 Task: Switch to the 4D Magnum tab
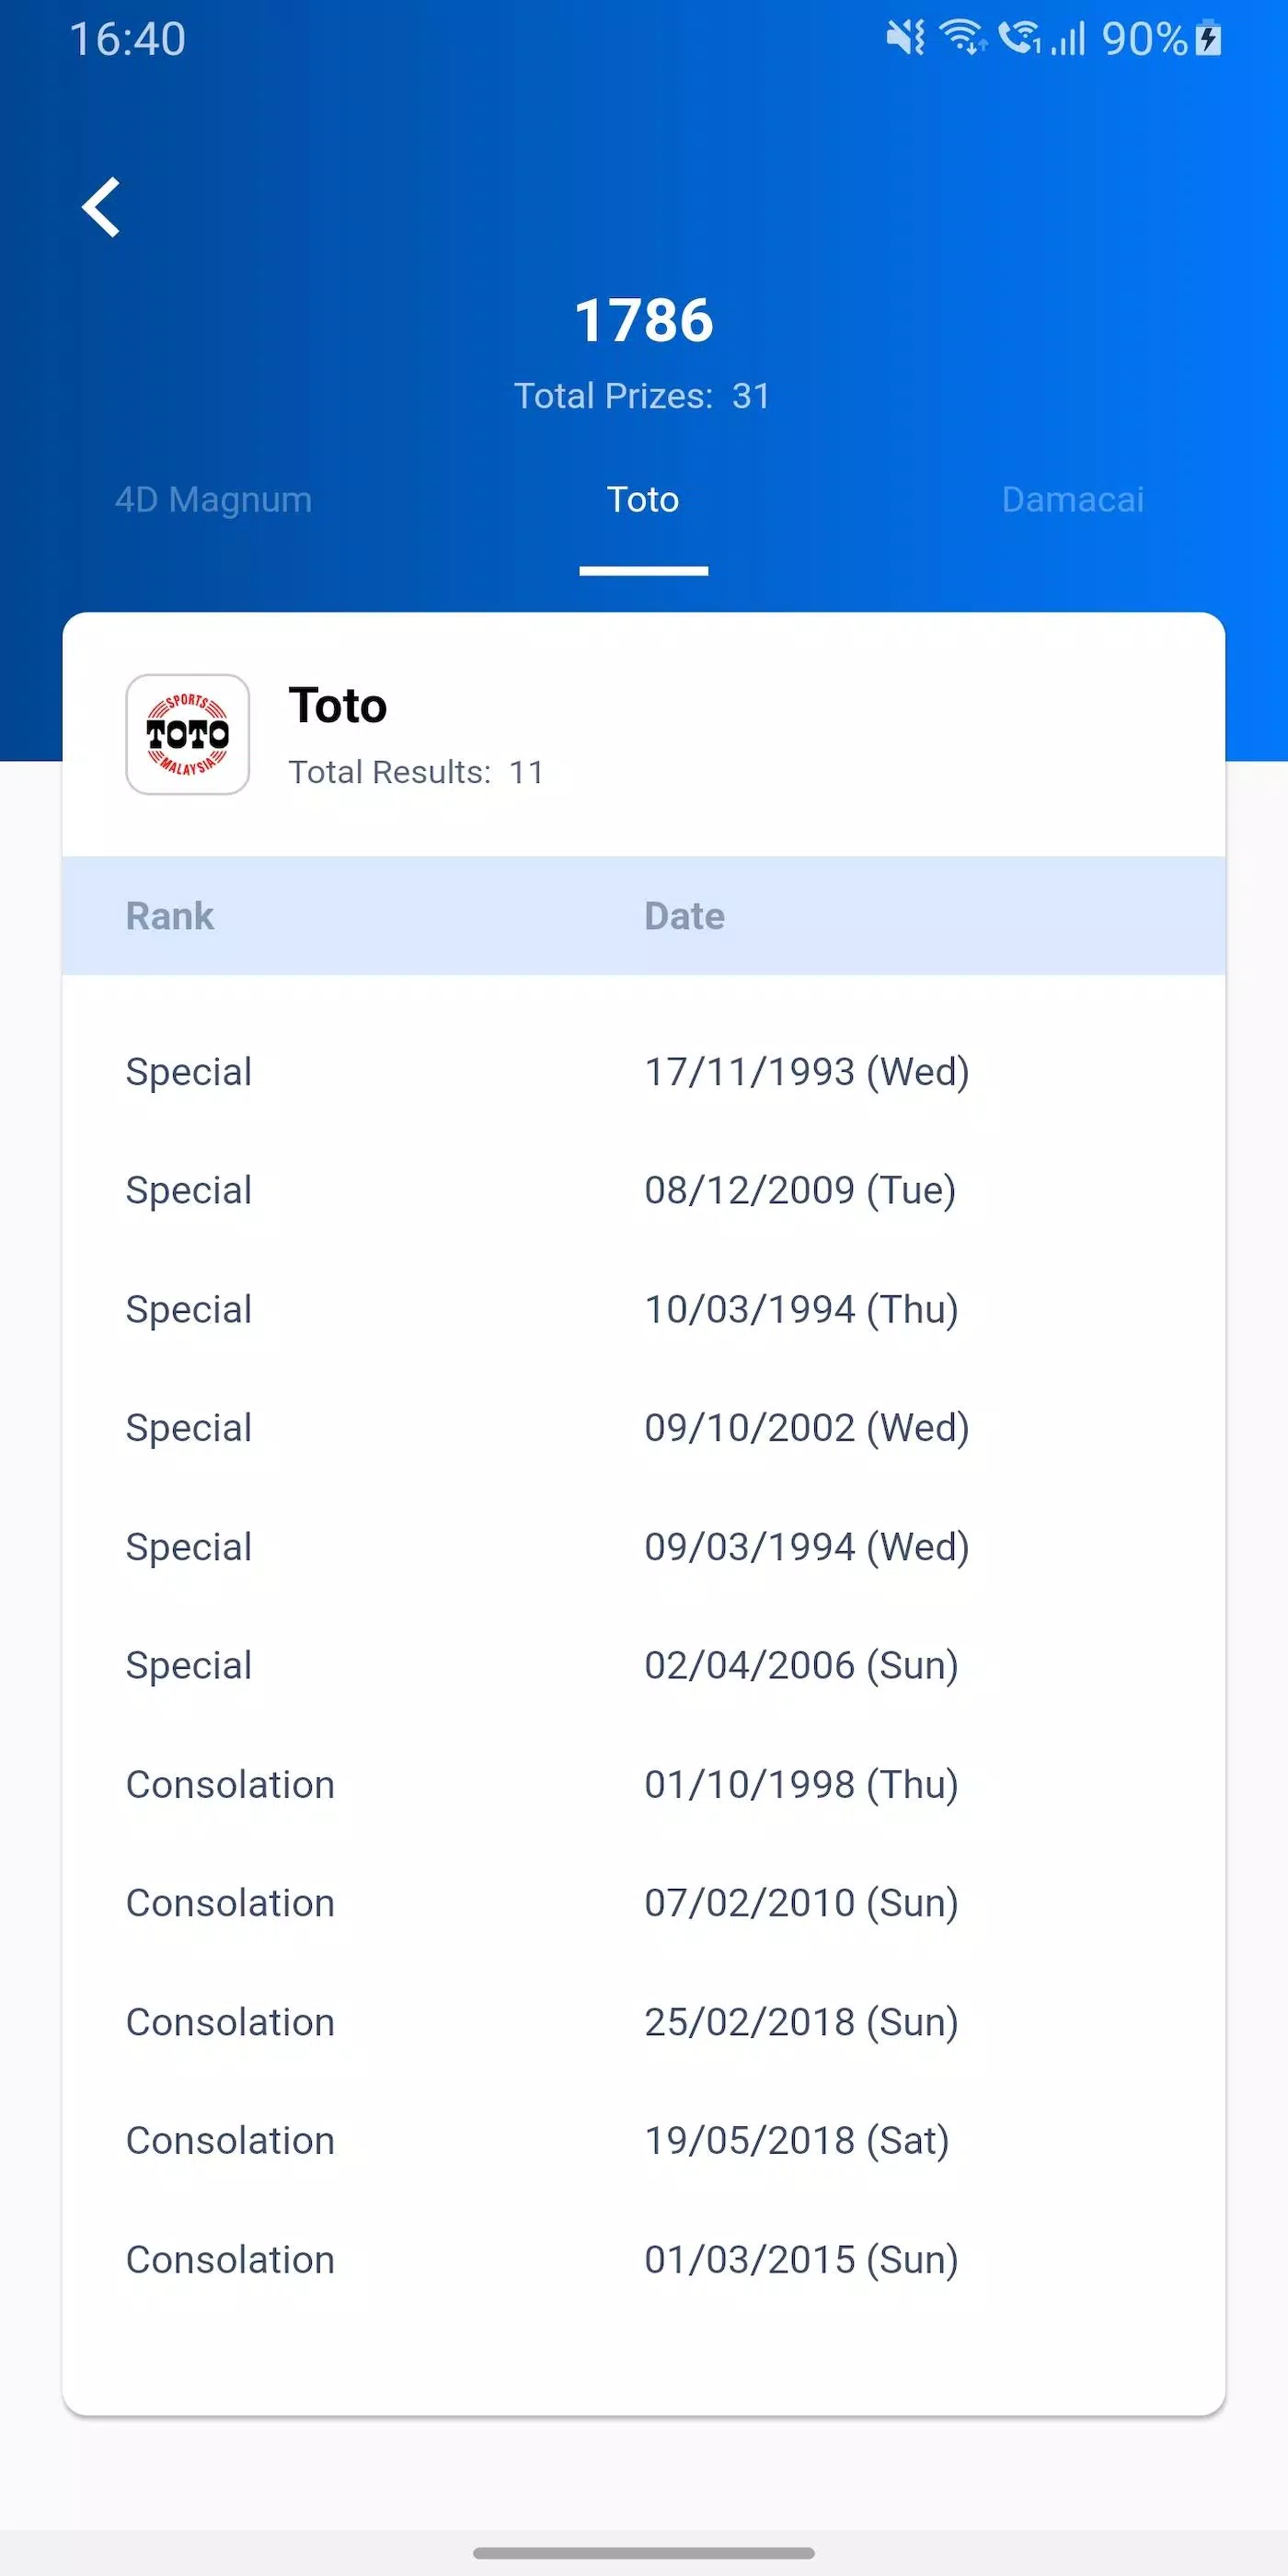click(214, 499)
